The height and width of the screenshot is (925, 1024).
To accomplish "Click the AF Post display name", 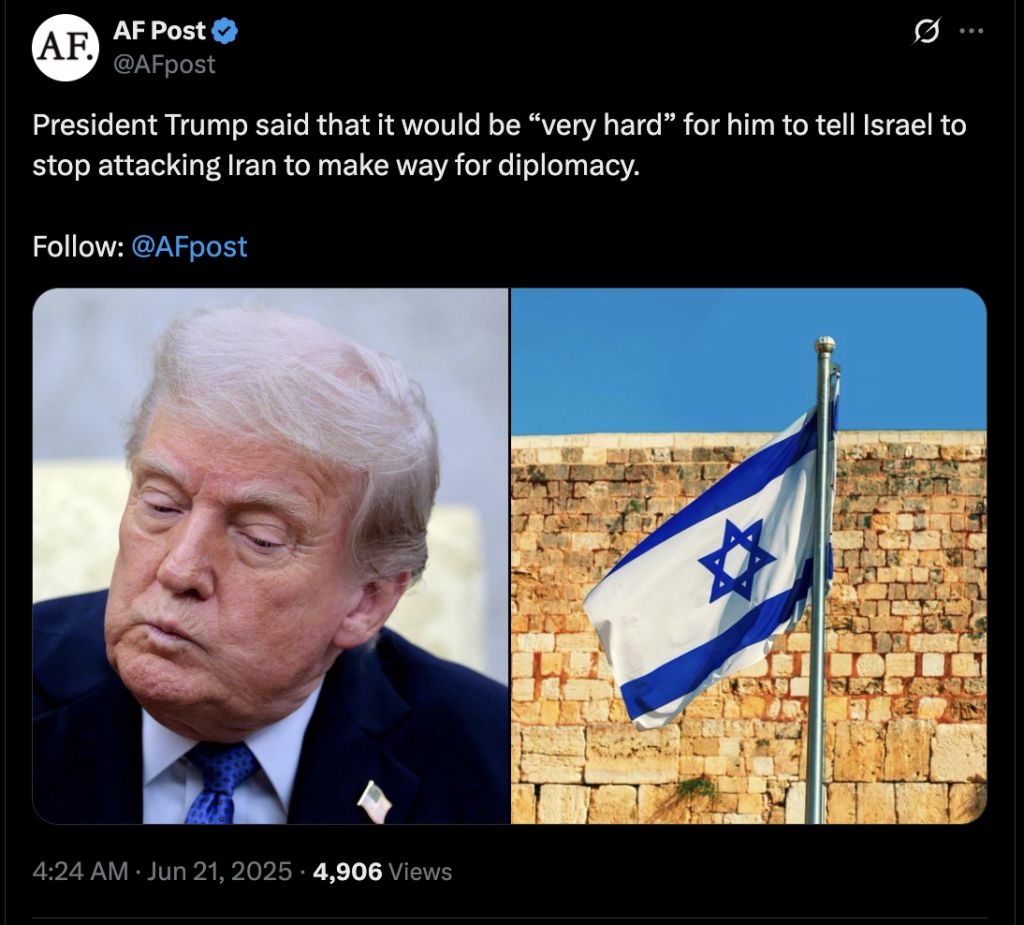I will coord(159,31).
